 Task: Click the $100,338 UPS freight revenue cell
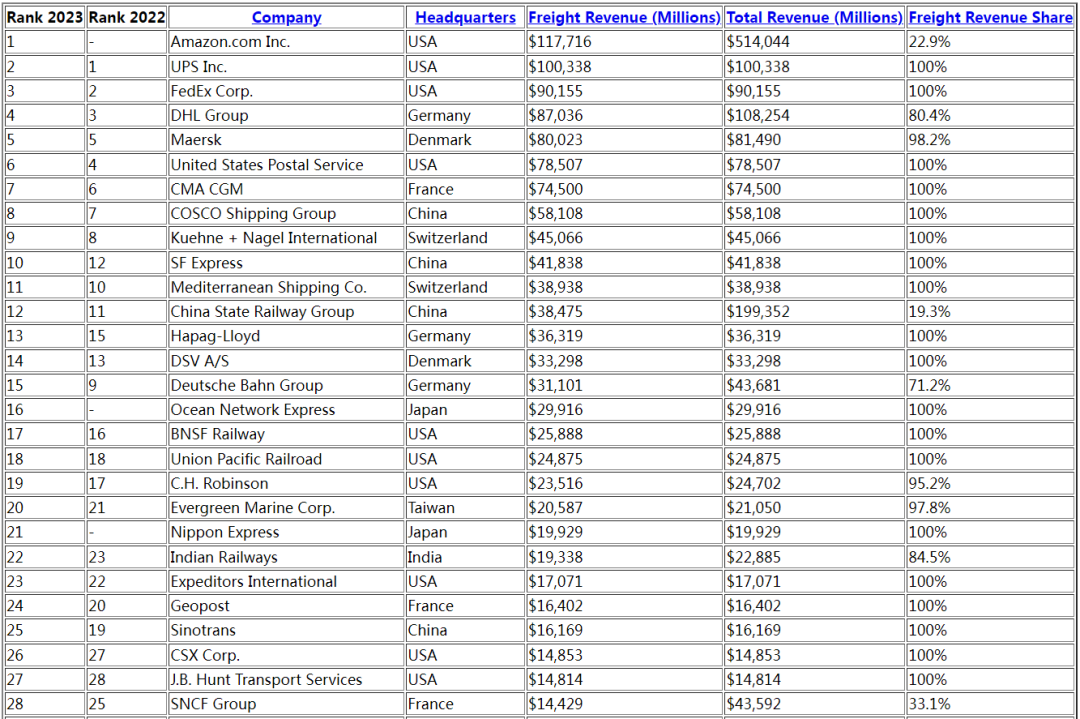pyautogui.click(x=624, y=67)
